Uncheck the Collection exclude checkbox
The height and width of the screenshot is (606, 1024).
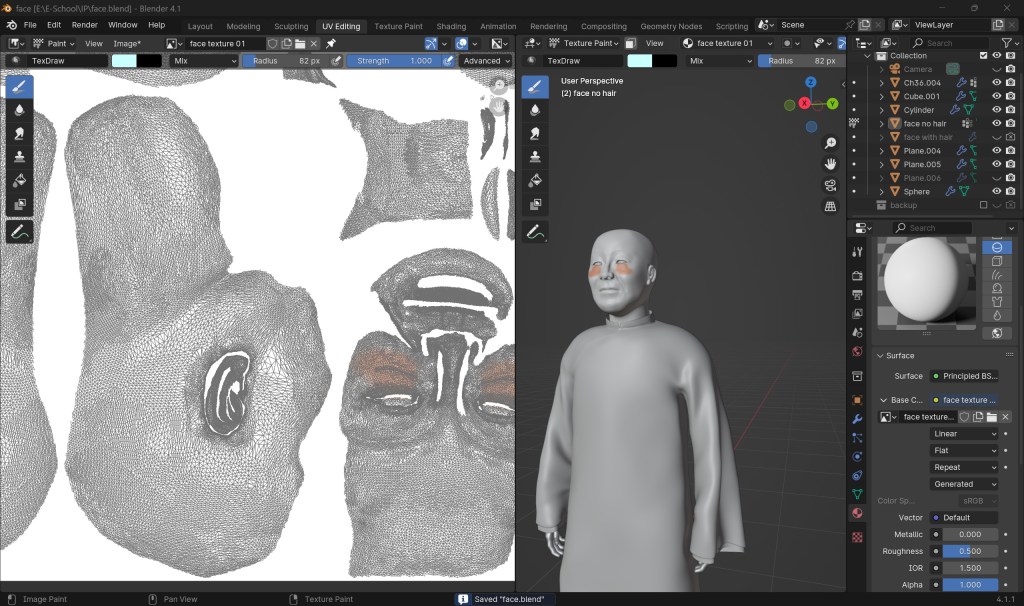coord(983,56)
